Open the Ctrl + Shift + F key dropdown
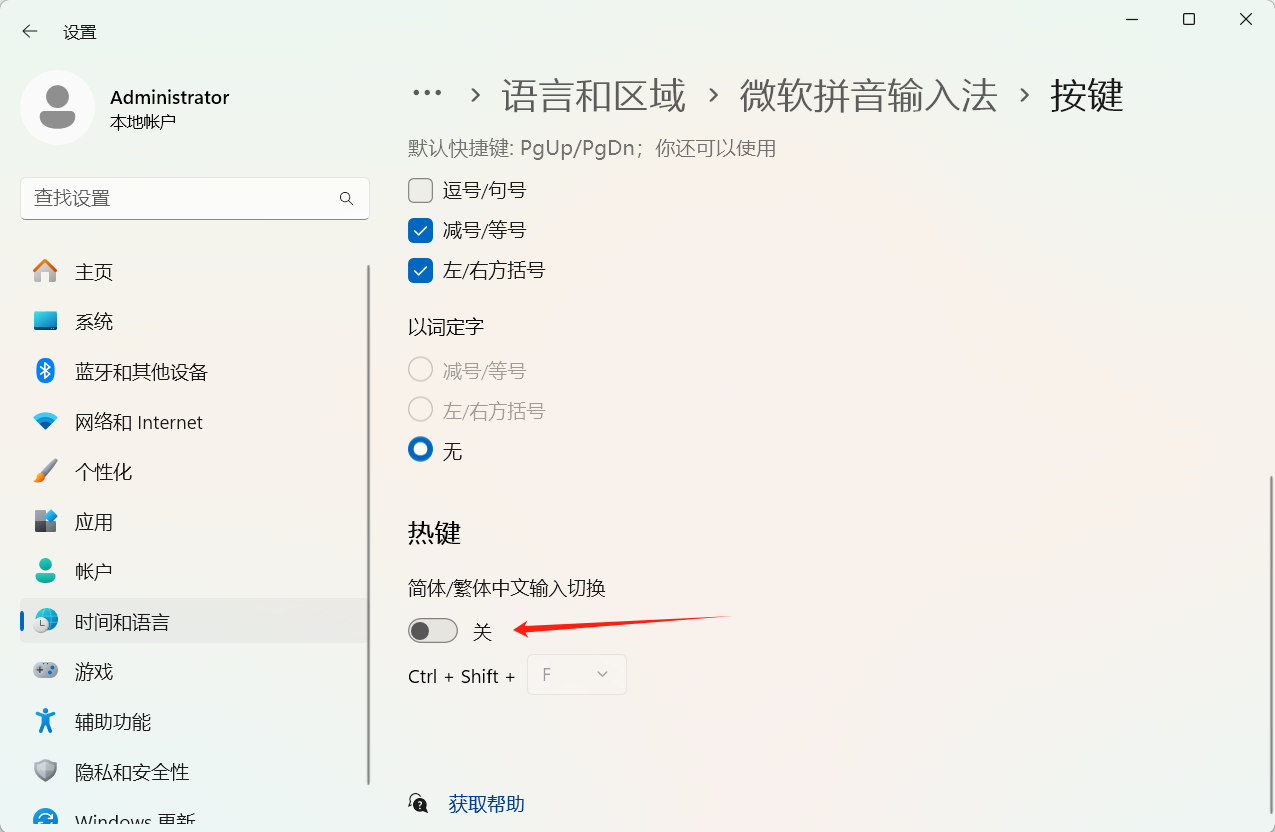 [577, 675]
